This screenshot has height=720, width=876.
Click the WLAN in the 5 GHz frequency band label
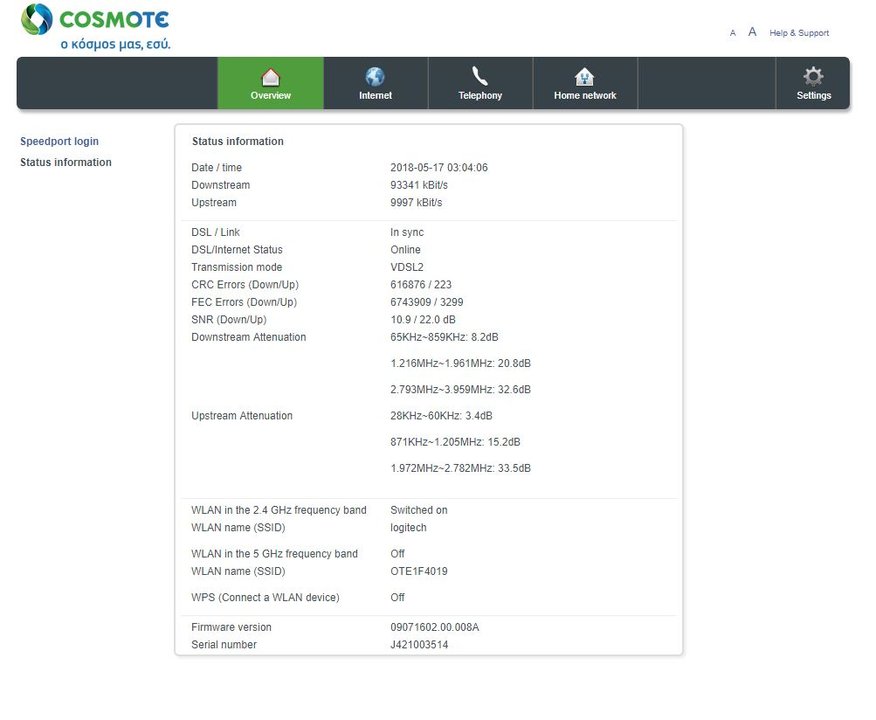[274, 554]
